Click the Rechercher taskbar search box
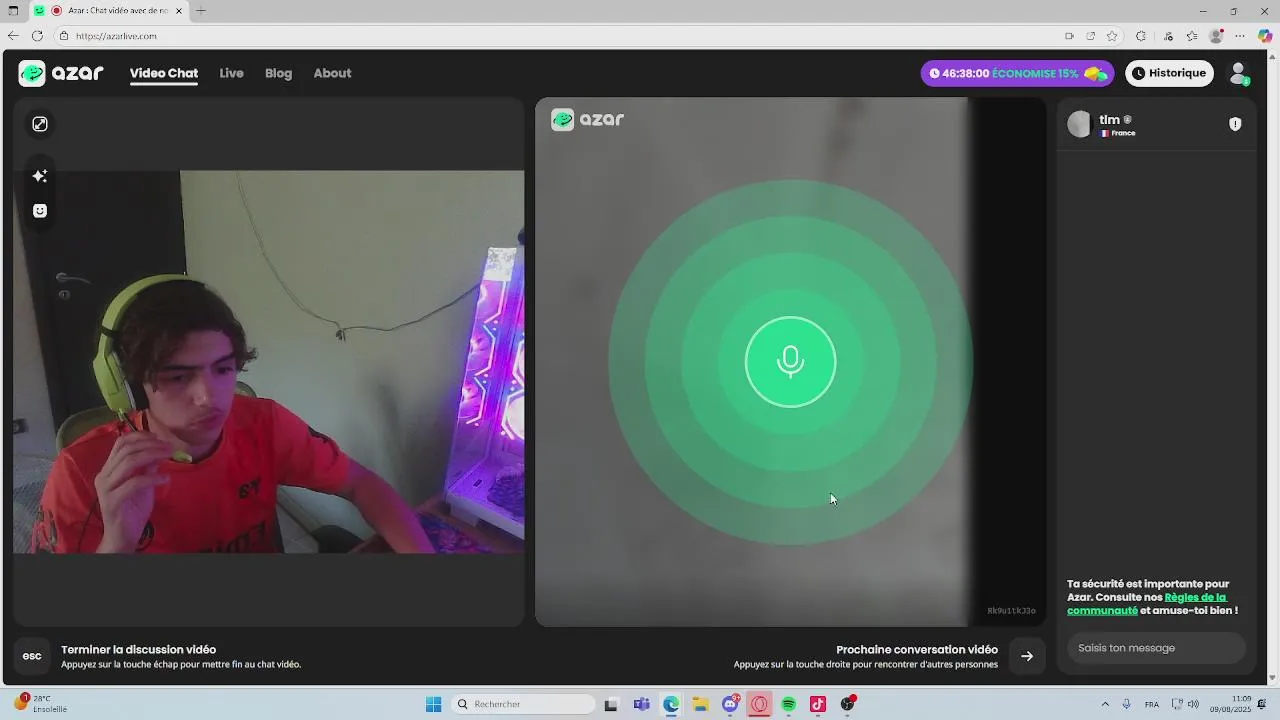Image resolution: width=1280 pixels, height=720 pixels. 522,704
